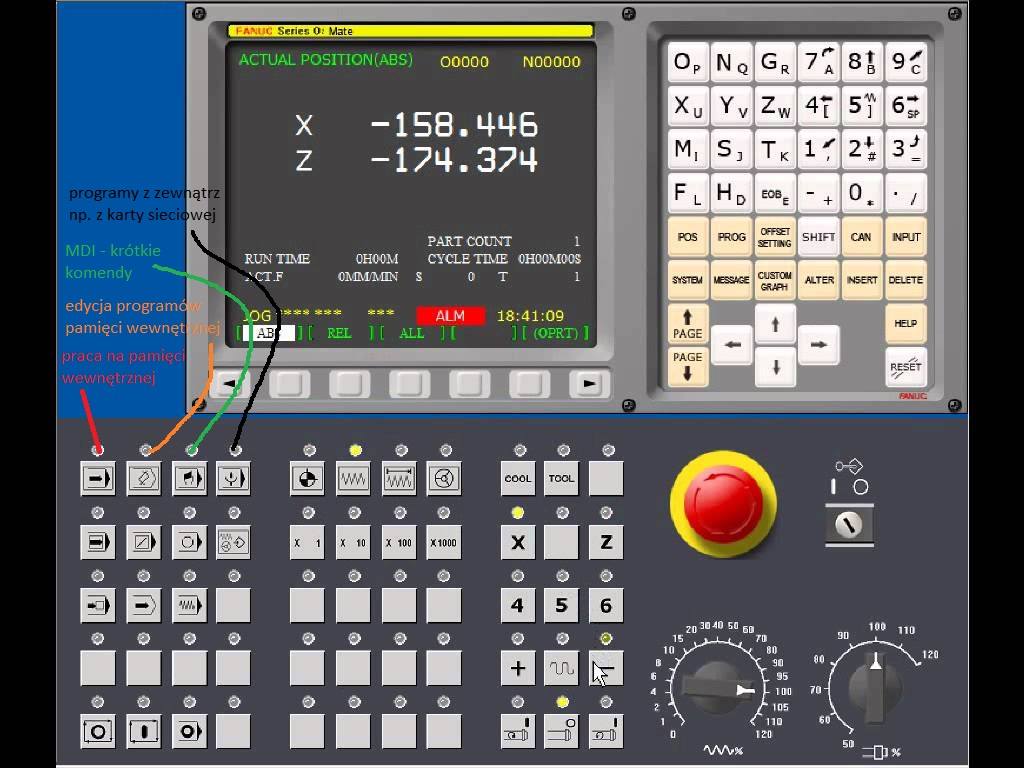Select the Z axis button on operator panel

(606, 542)
